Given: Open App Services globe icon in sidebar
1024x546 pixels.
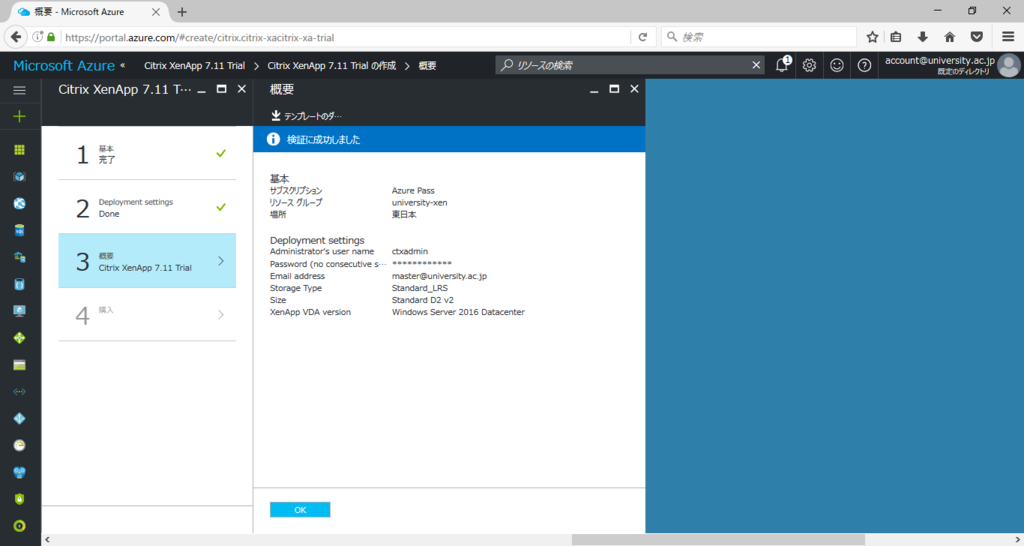Looking at the screenshot, I should [20, 204].
